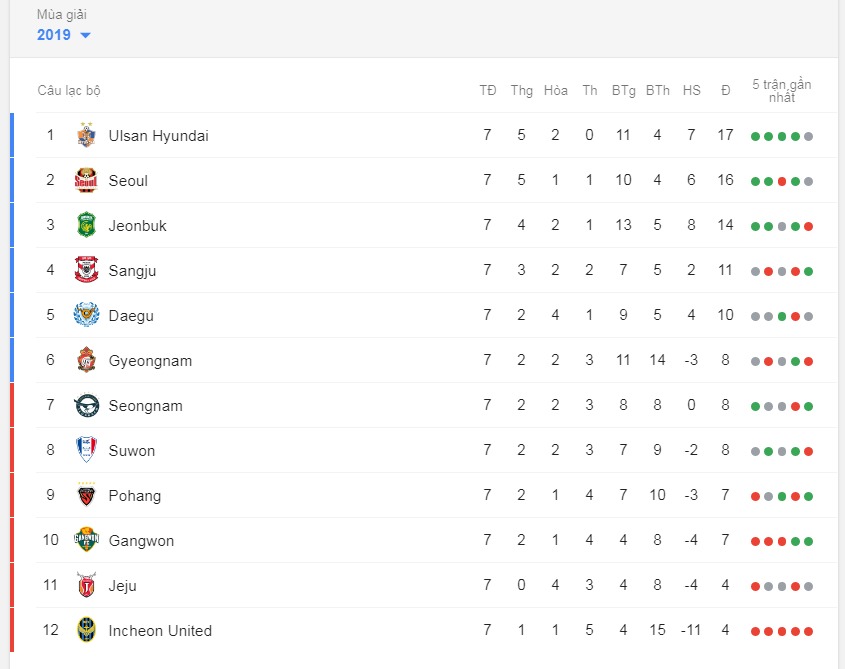Click Ulsan Hyundai's latest grey draw dot

point(808,137)
